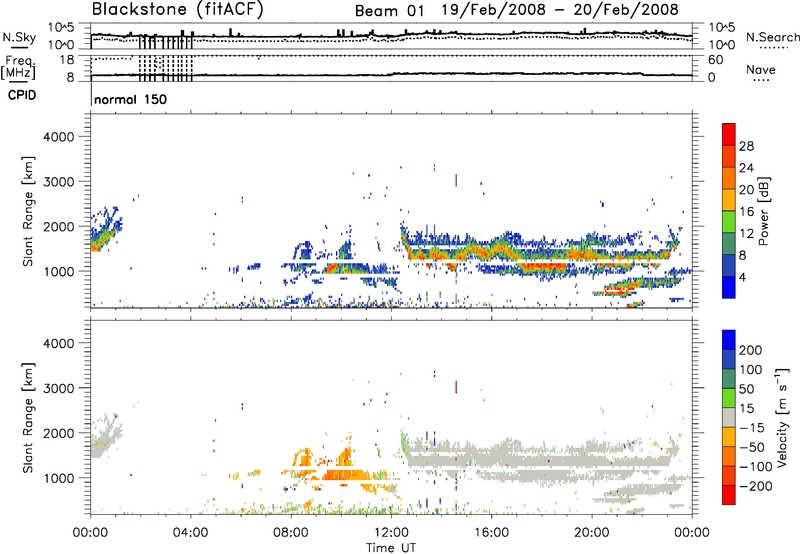Image resolution: width=800 pixels, height=554 pixels.
Task: Click the '16:00' time axis tick label
Action: coord(491,533)
